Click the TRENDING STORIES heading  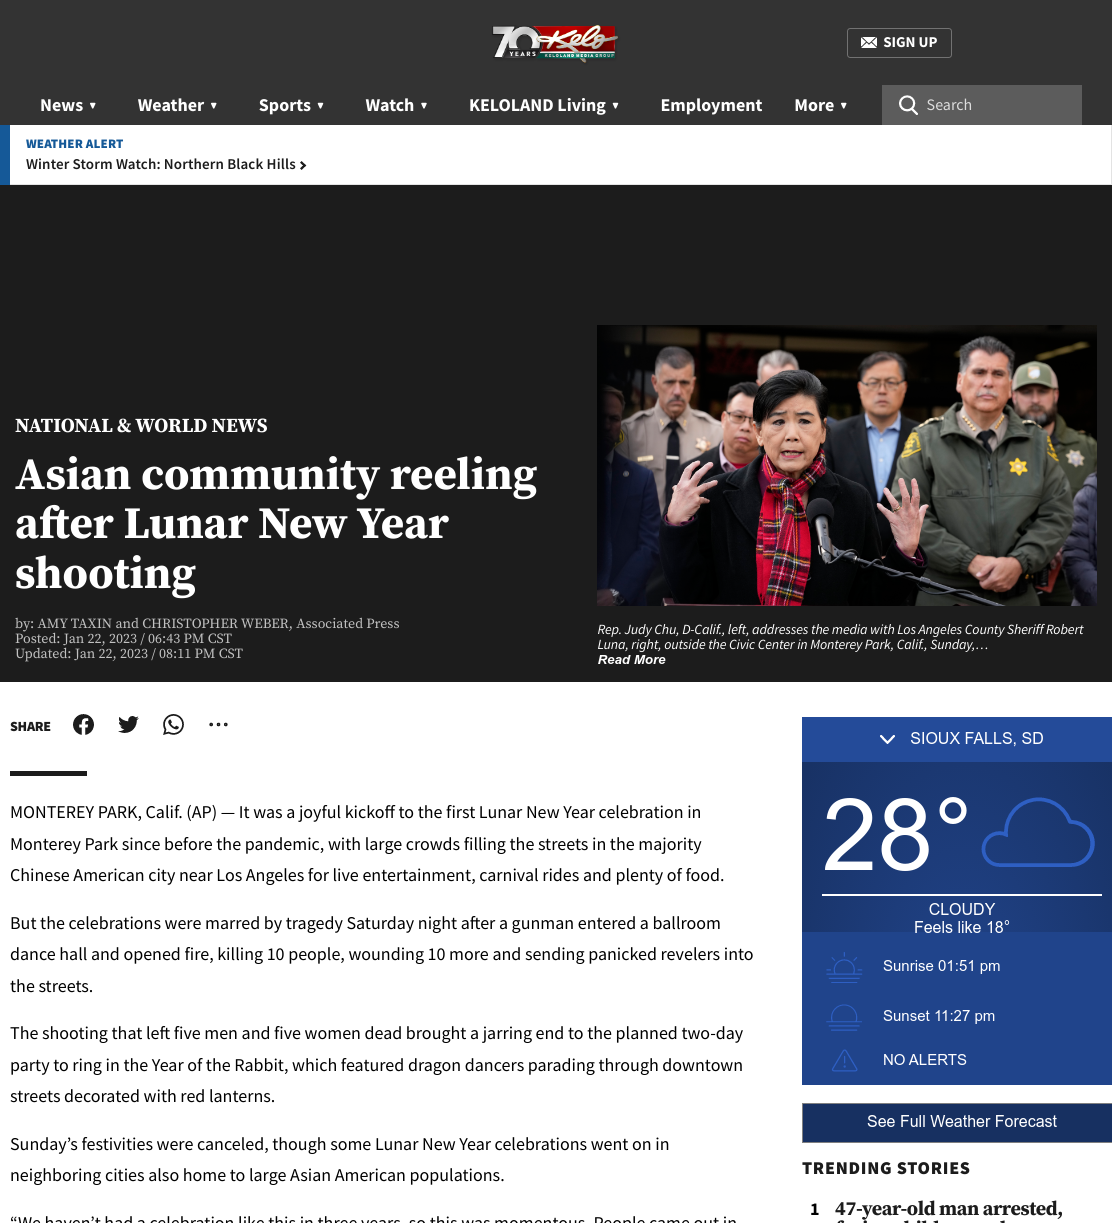coord(886,1168)
